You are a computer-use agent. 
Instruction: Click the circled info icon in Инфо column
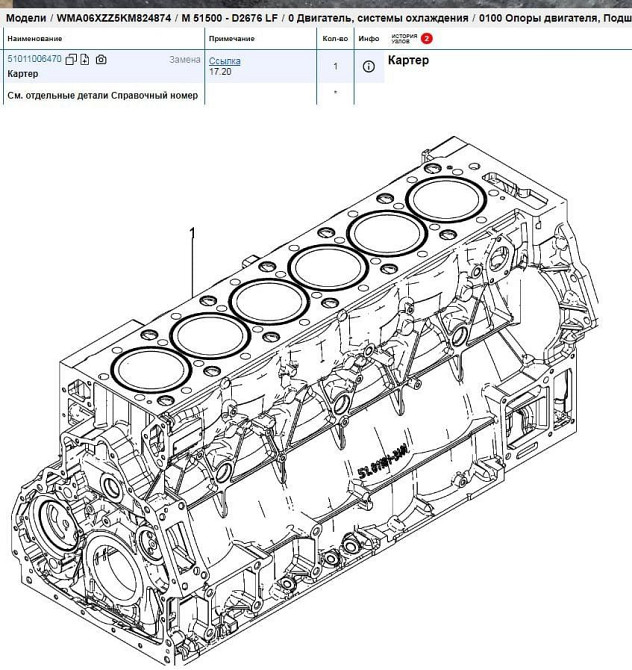368,67
